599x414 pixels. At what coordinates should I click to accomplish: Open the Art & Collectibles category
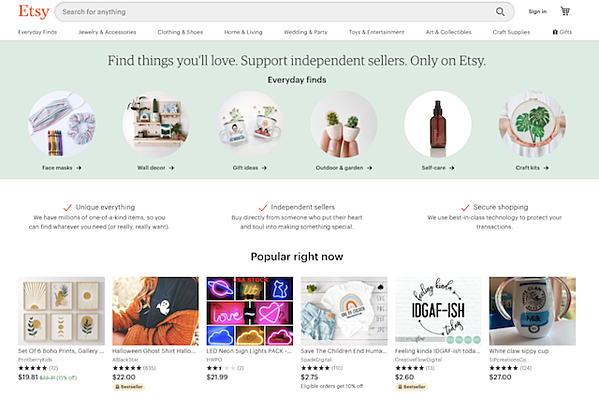pos(448,32)
